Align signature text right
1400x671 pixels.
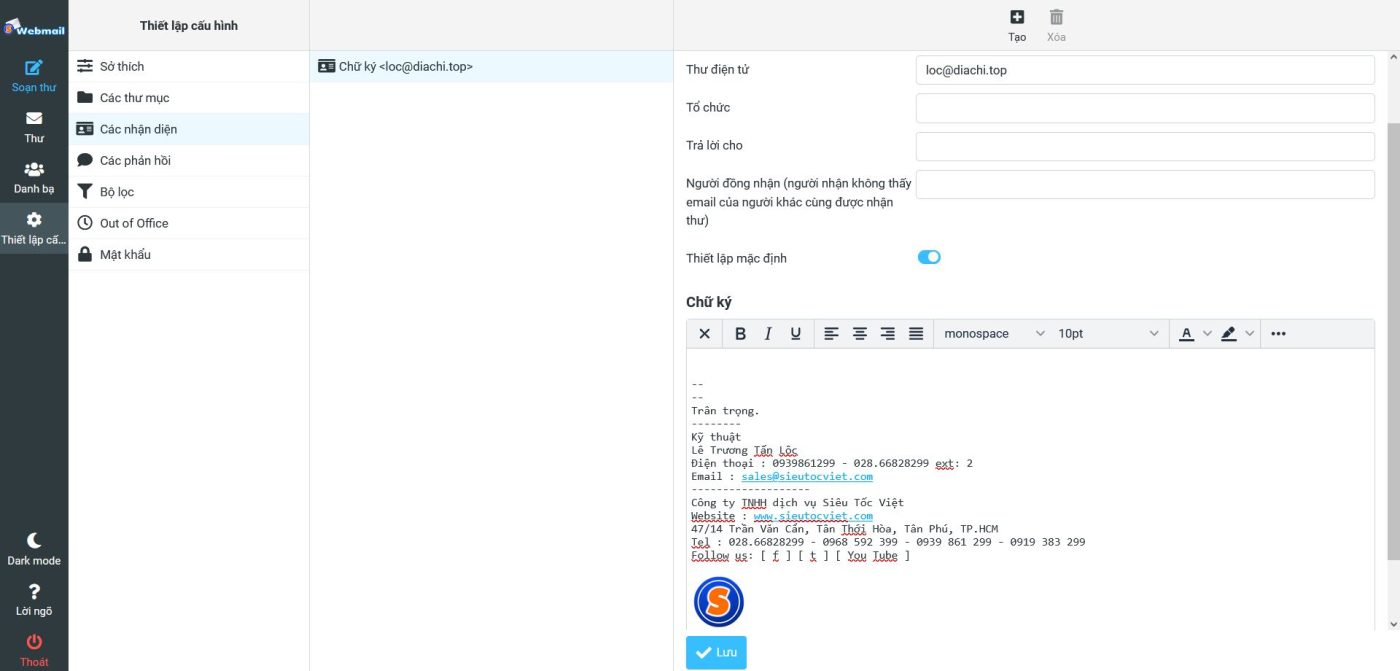[x=887, y=334]
